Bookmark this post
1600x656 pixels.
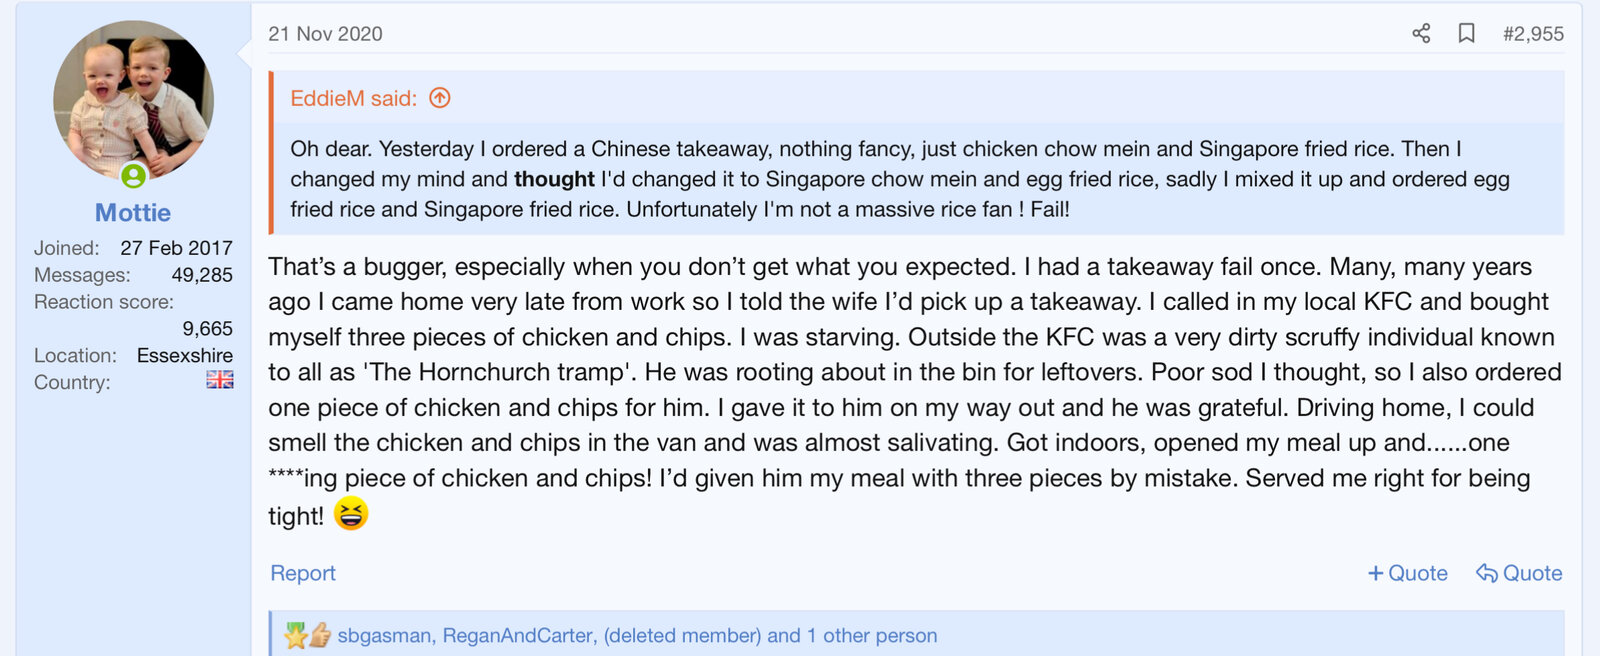(1466, 34)
